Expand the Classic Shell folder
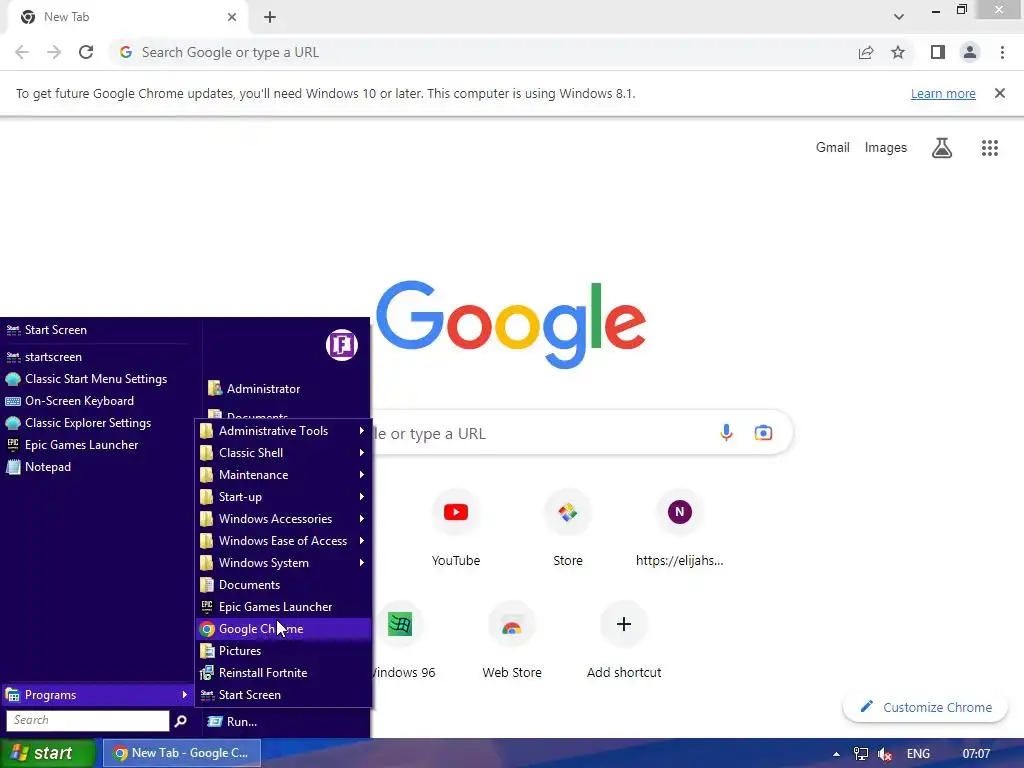Screen dimensions: 1024x768 283,453
